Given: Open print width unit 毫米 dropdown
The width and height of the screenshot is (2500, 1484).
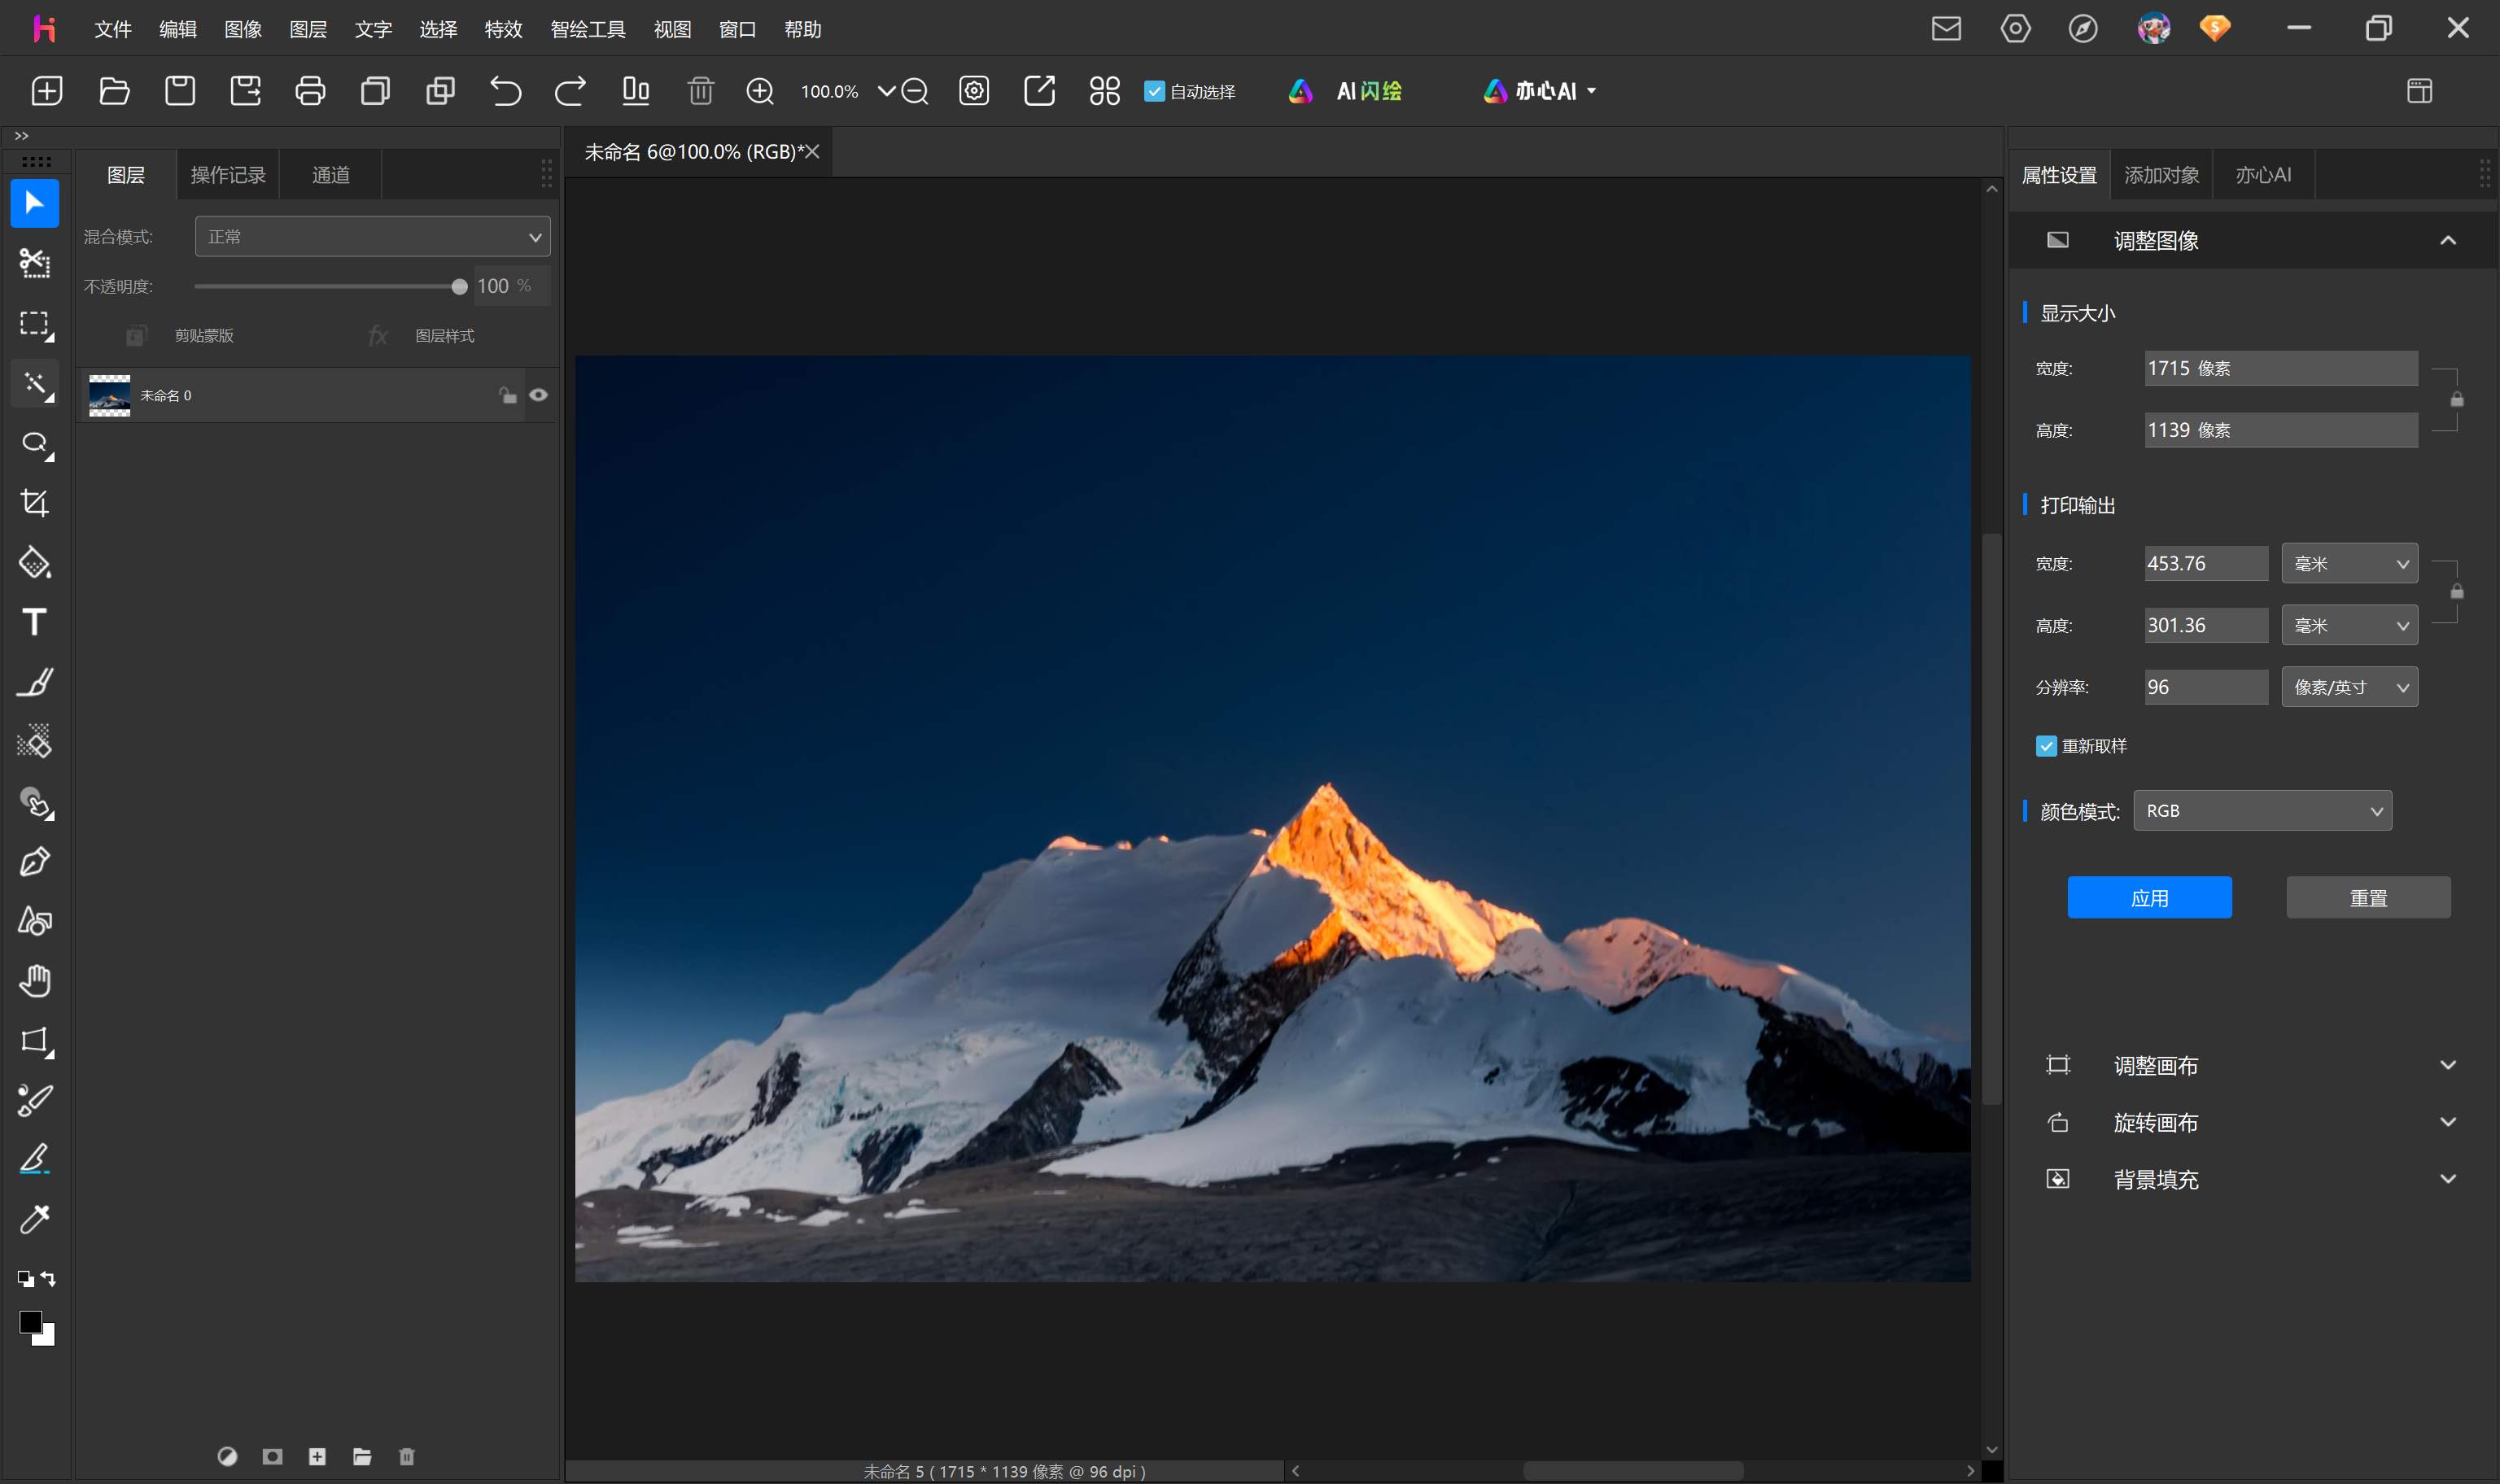Looking at the screenshot, I should [2349, 564].
